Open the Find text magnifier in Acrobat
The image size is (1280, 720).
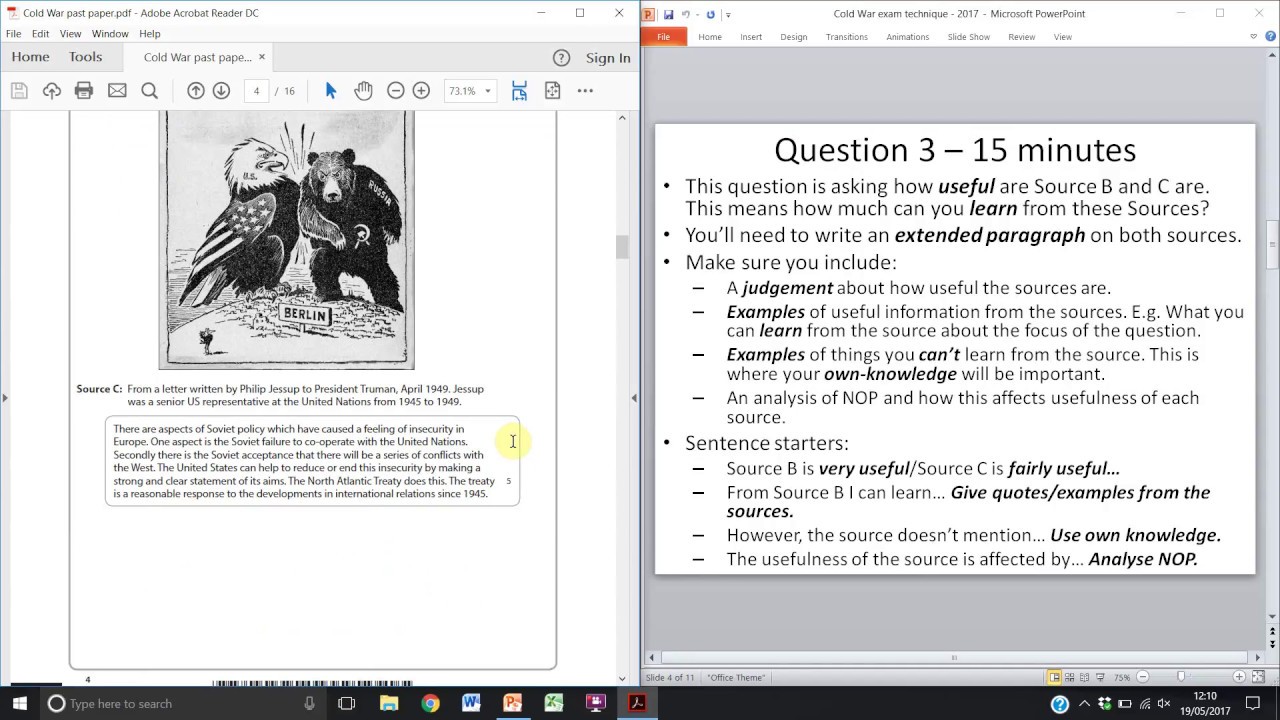pyautogui.click(x=149, y=91)
